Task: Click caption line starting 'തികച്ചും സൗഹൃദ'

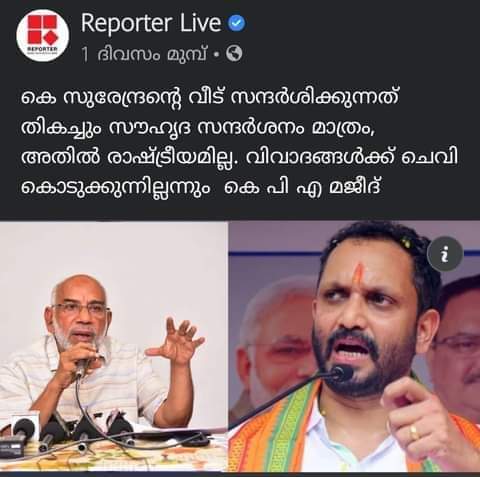Action: click(x=198, y=129)
